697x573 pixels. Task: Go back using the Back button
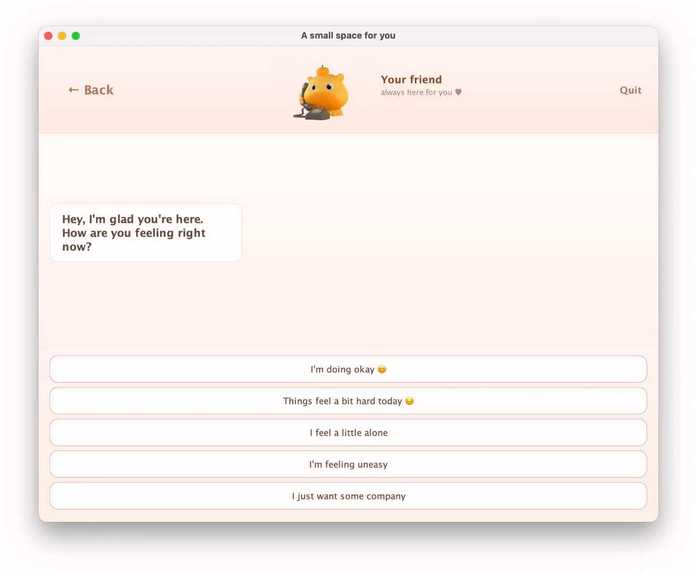(x=91, y=90)
